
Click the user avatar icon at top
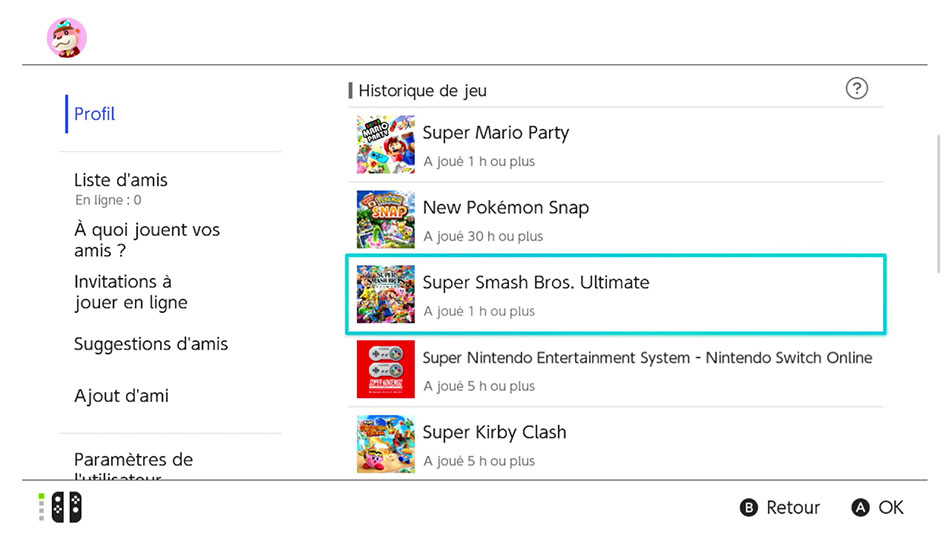[x=67, y=38]
